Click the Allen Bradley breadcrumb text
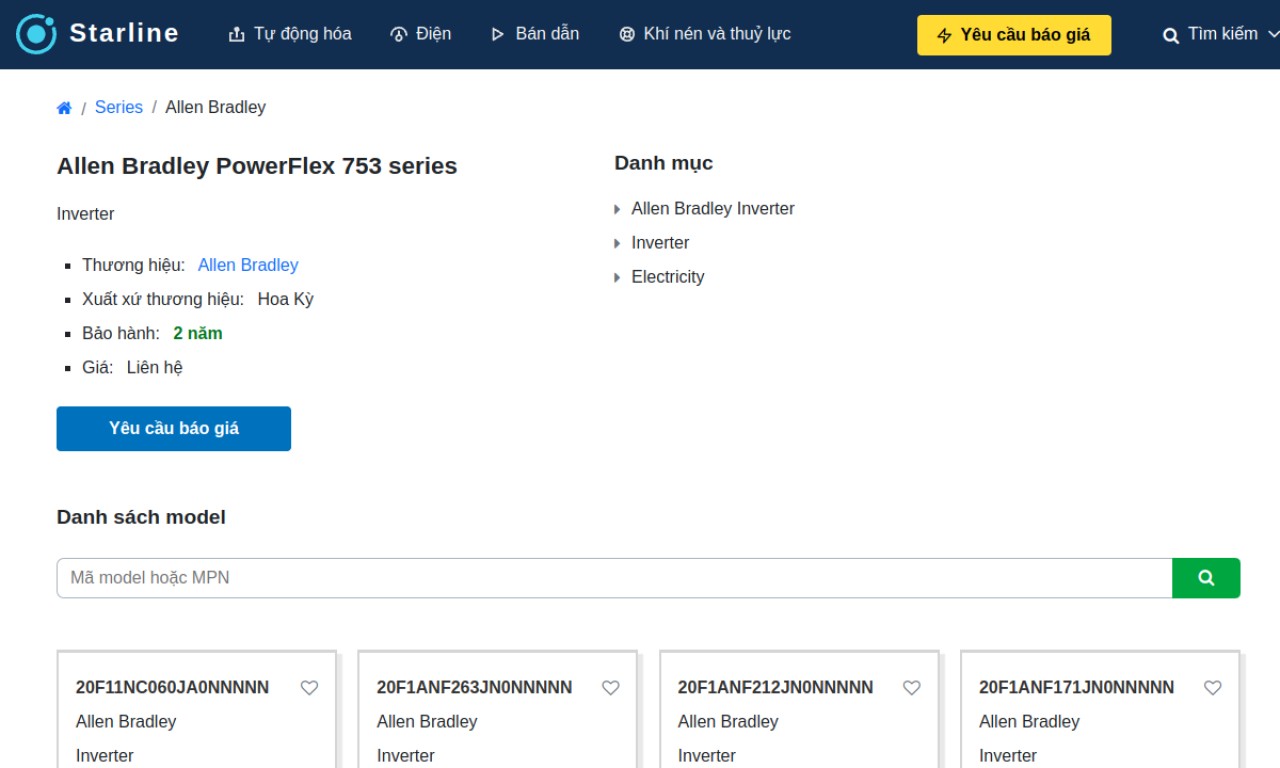This screenshot has height=768, width=1280. point(215,107)
